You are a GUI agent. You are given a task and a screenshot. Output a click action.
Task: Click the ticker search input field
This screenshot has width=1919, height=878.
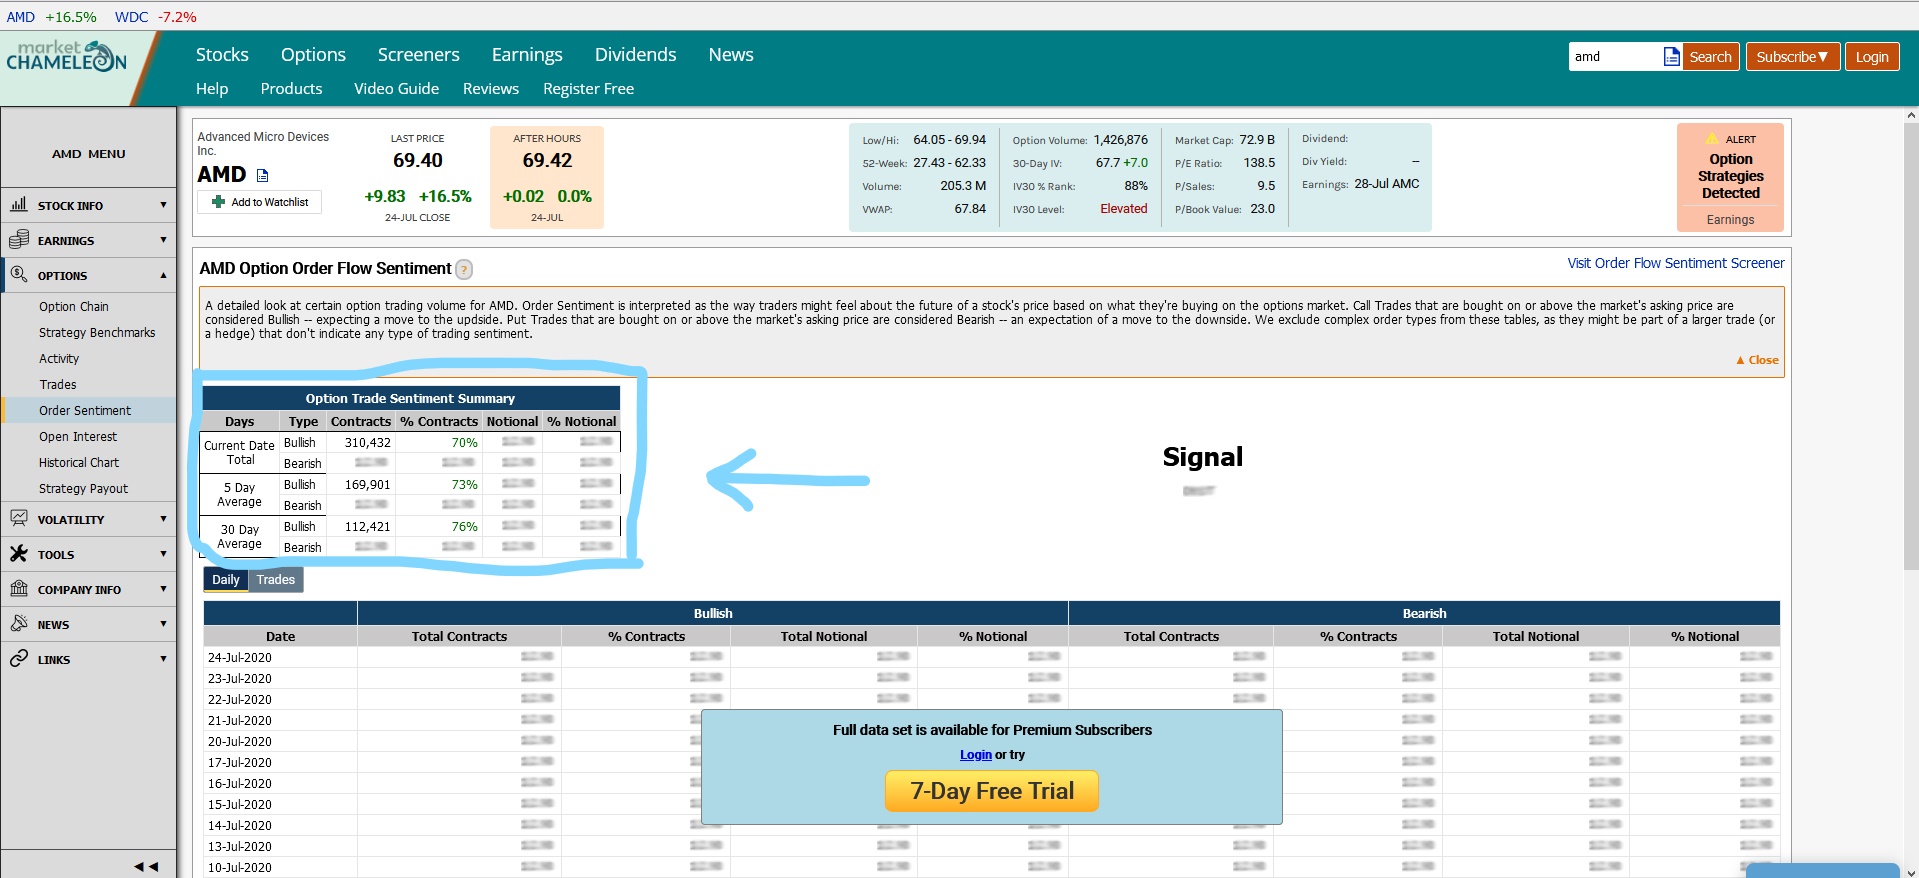[x=1612, y=57]
